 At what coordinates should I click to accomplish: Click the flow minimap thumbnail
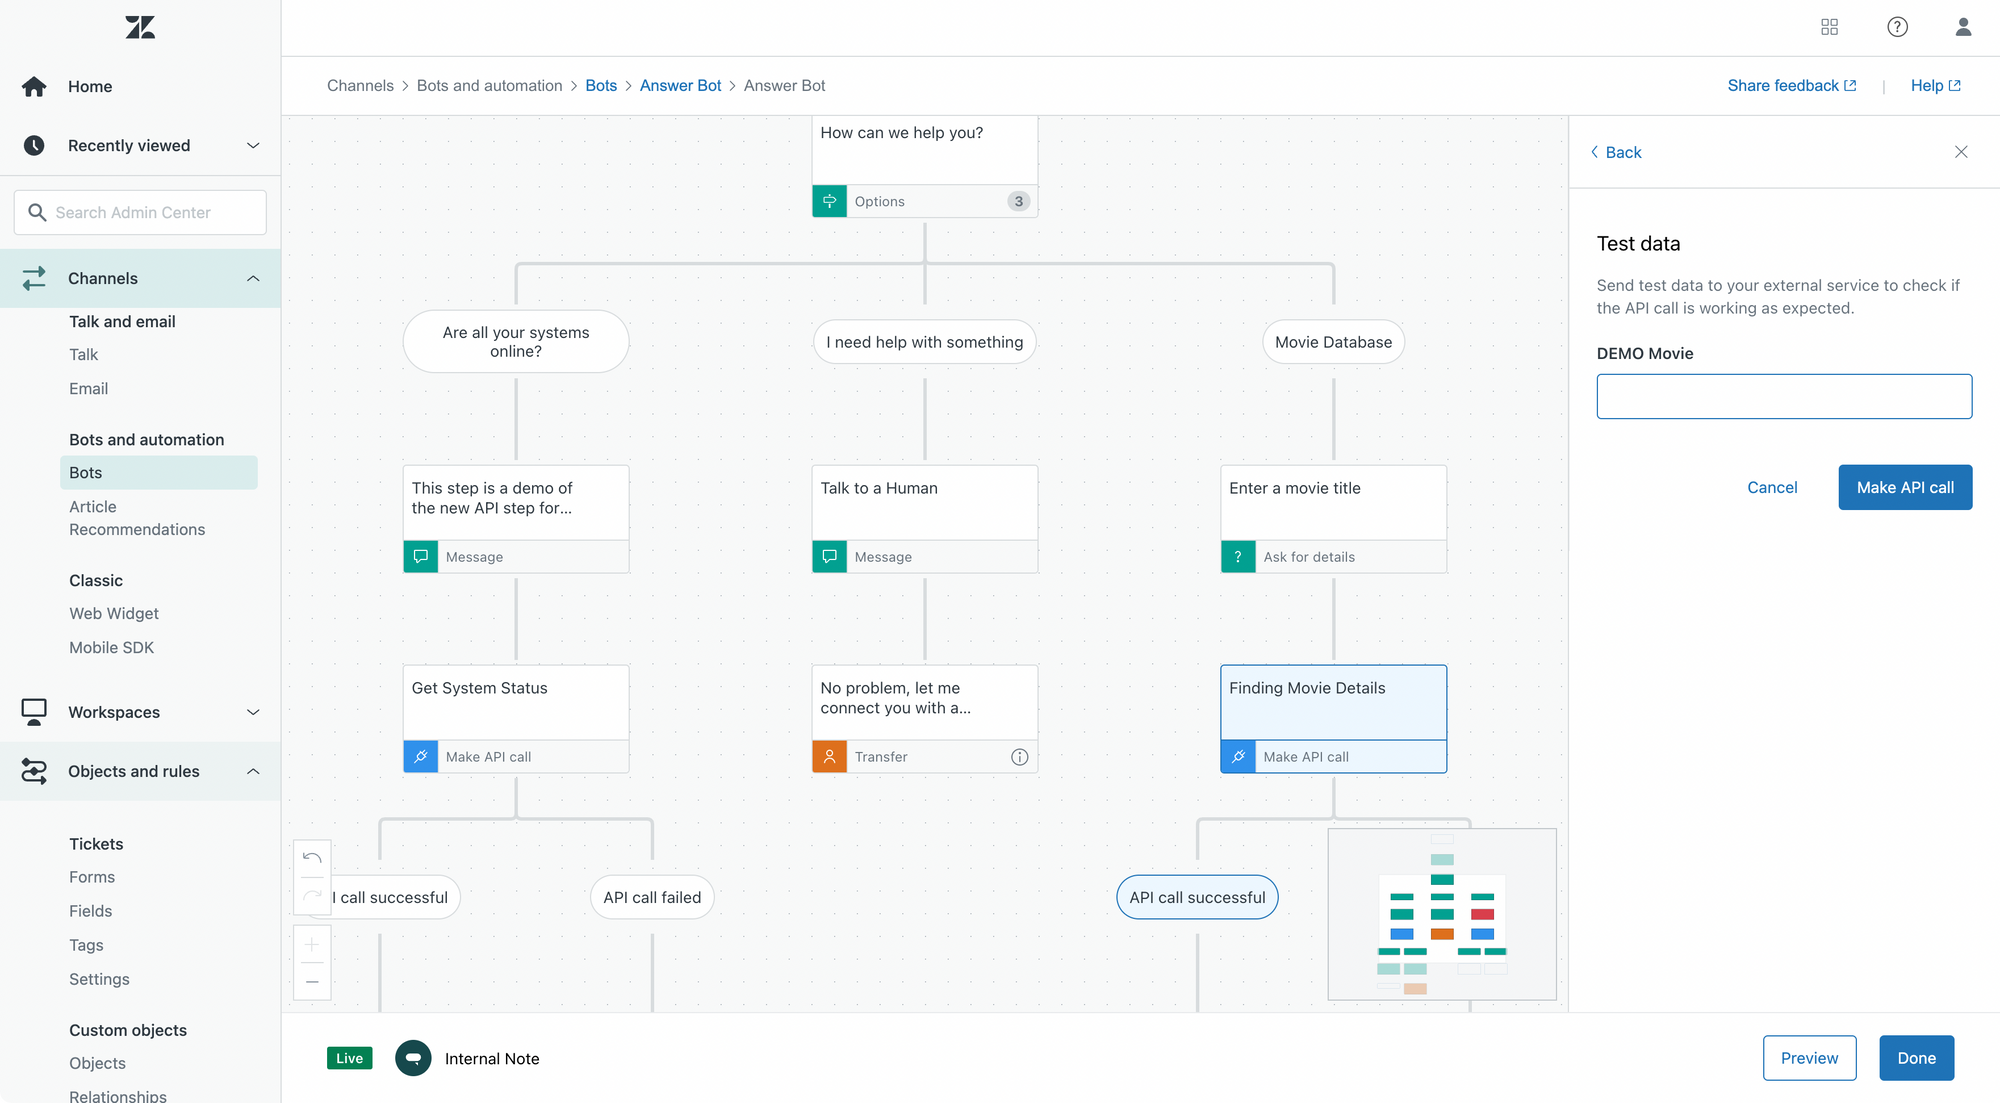1441,914
